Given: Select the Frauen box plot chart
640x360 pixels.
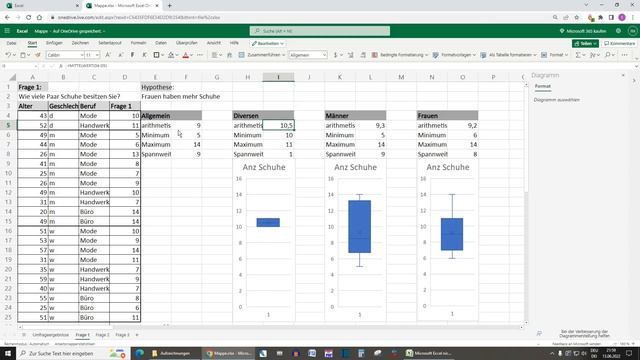Looking at the screenshot, I should tap(447, 240).
